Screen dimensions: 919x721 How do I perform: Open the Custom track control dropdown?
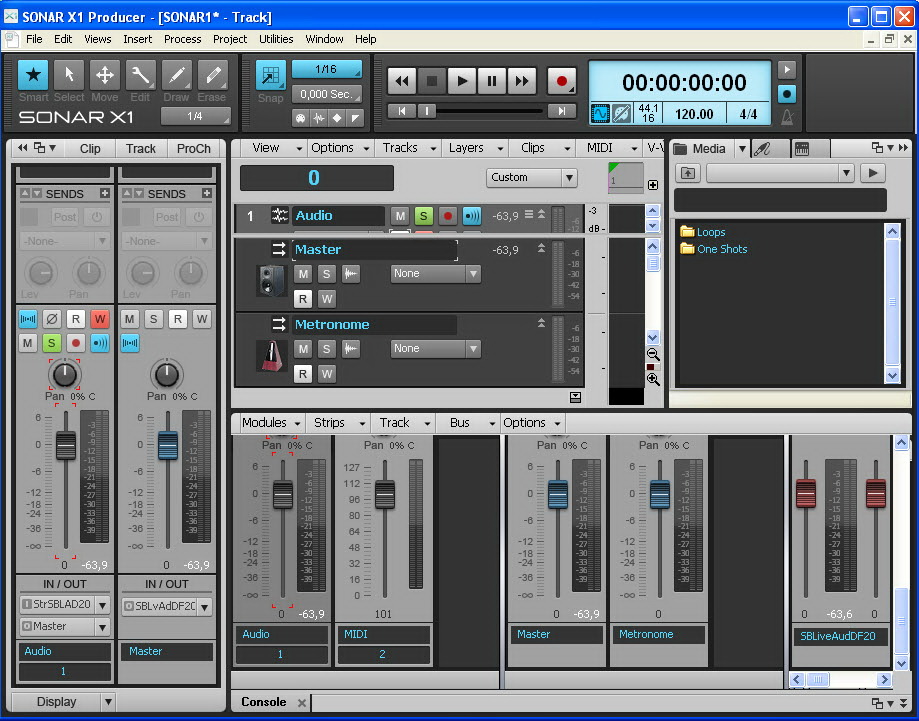[531, 177]
